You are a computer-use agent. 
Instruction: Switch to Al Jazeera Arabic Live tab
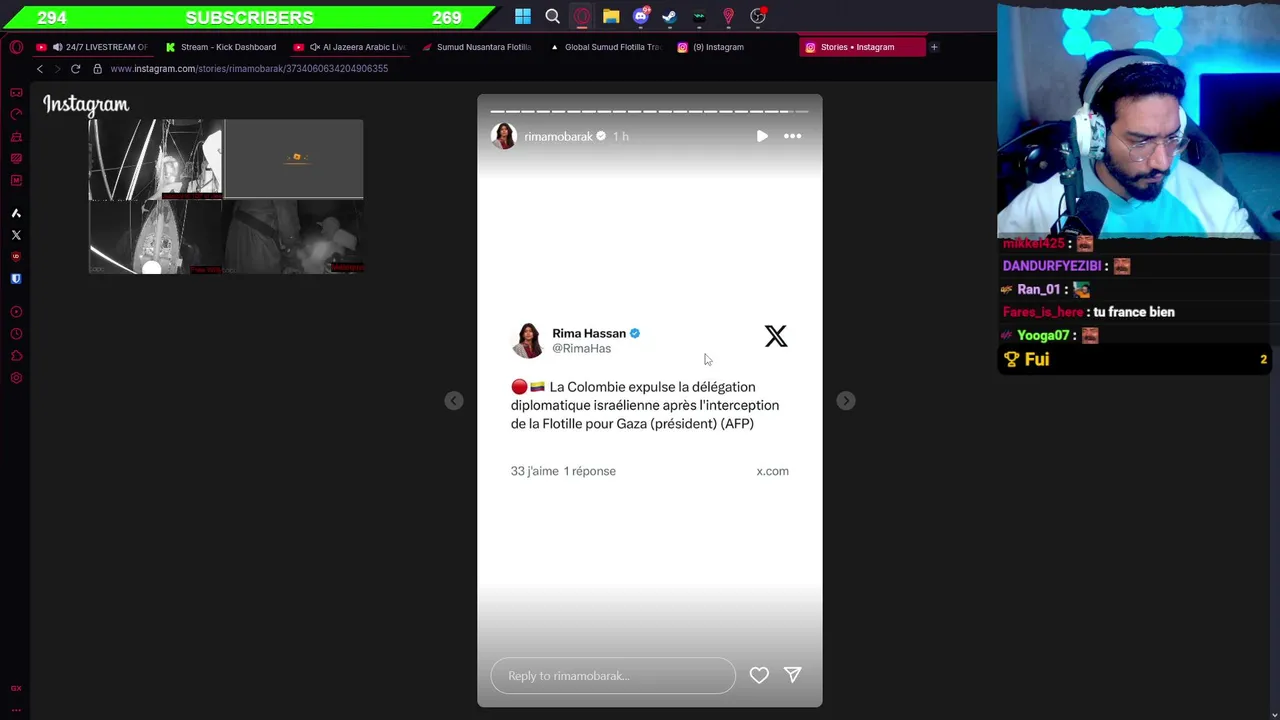[x=350, y=47]
